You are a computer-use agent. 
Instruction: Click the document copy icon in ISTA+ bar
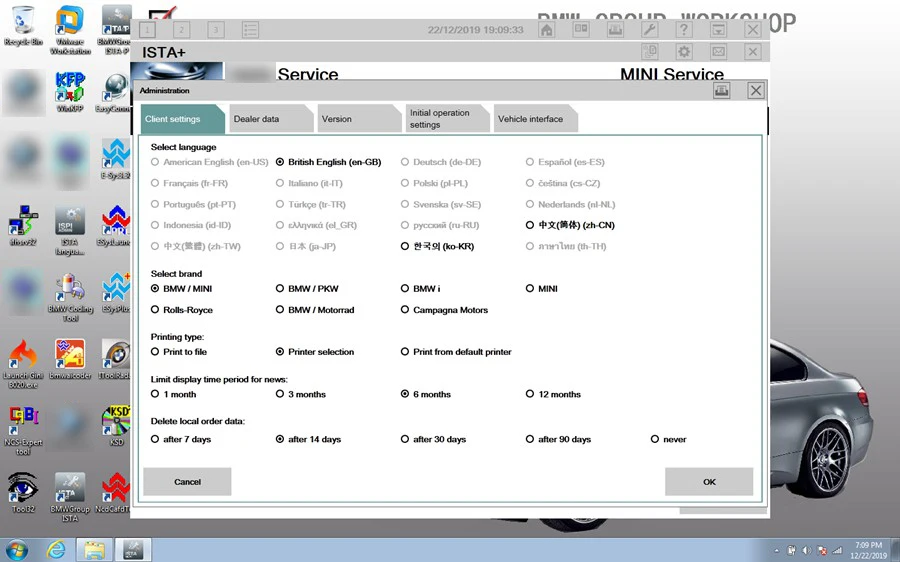[x=650, y=52]
